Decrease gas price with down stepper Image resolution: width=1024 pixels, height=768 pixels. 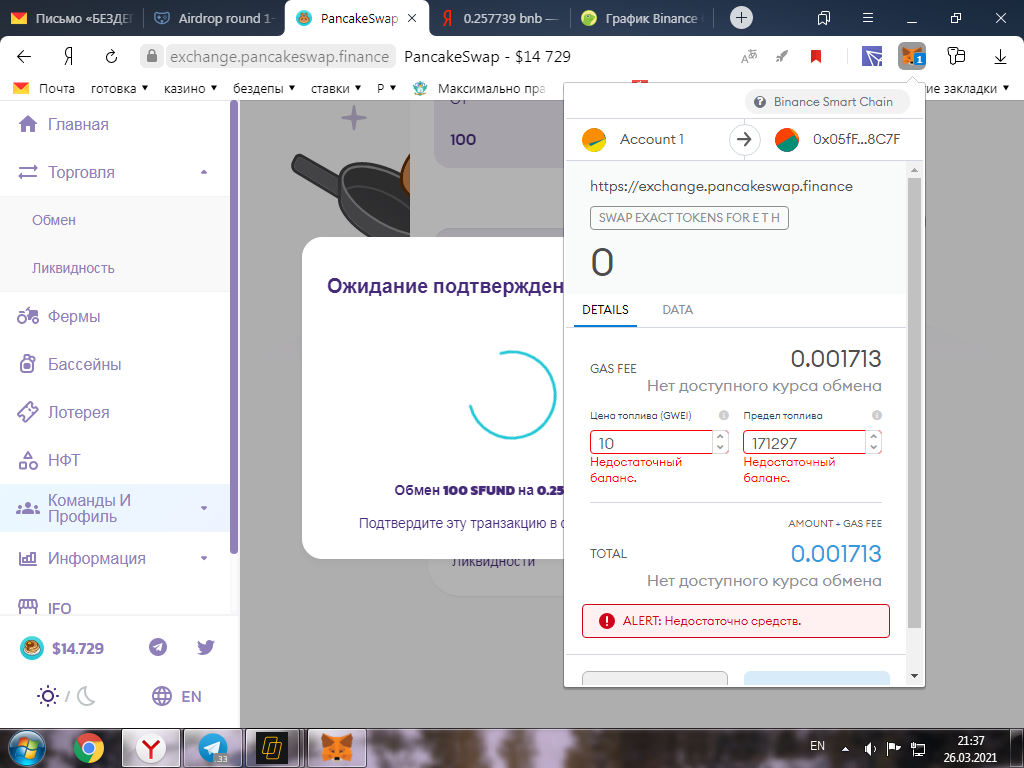720,449
